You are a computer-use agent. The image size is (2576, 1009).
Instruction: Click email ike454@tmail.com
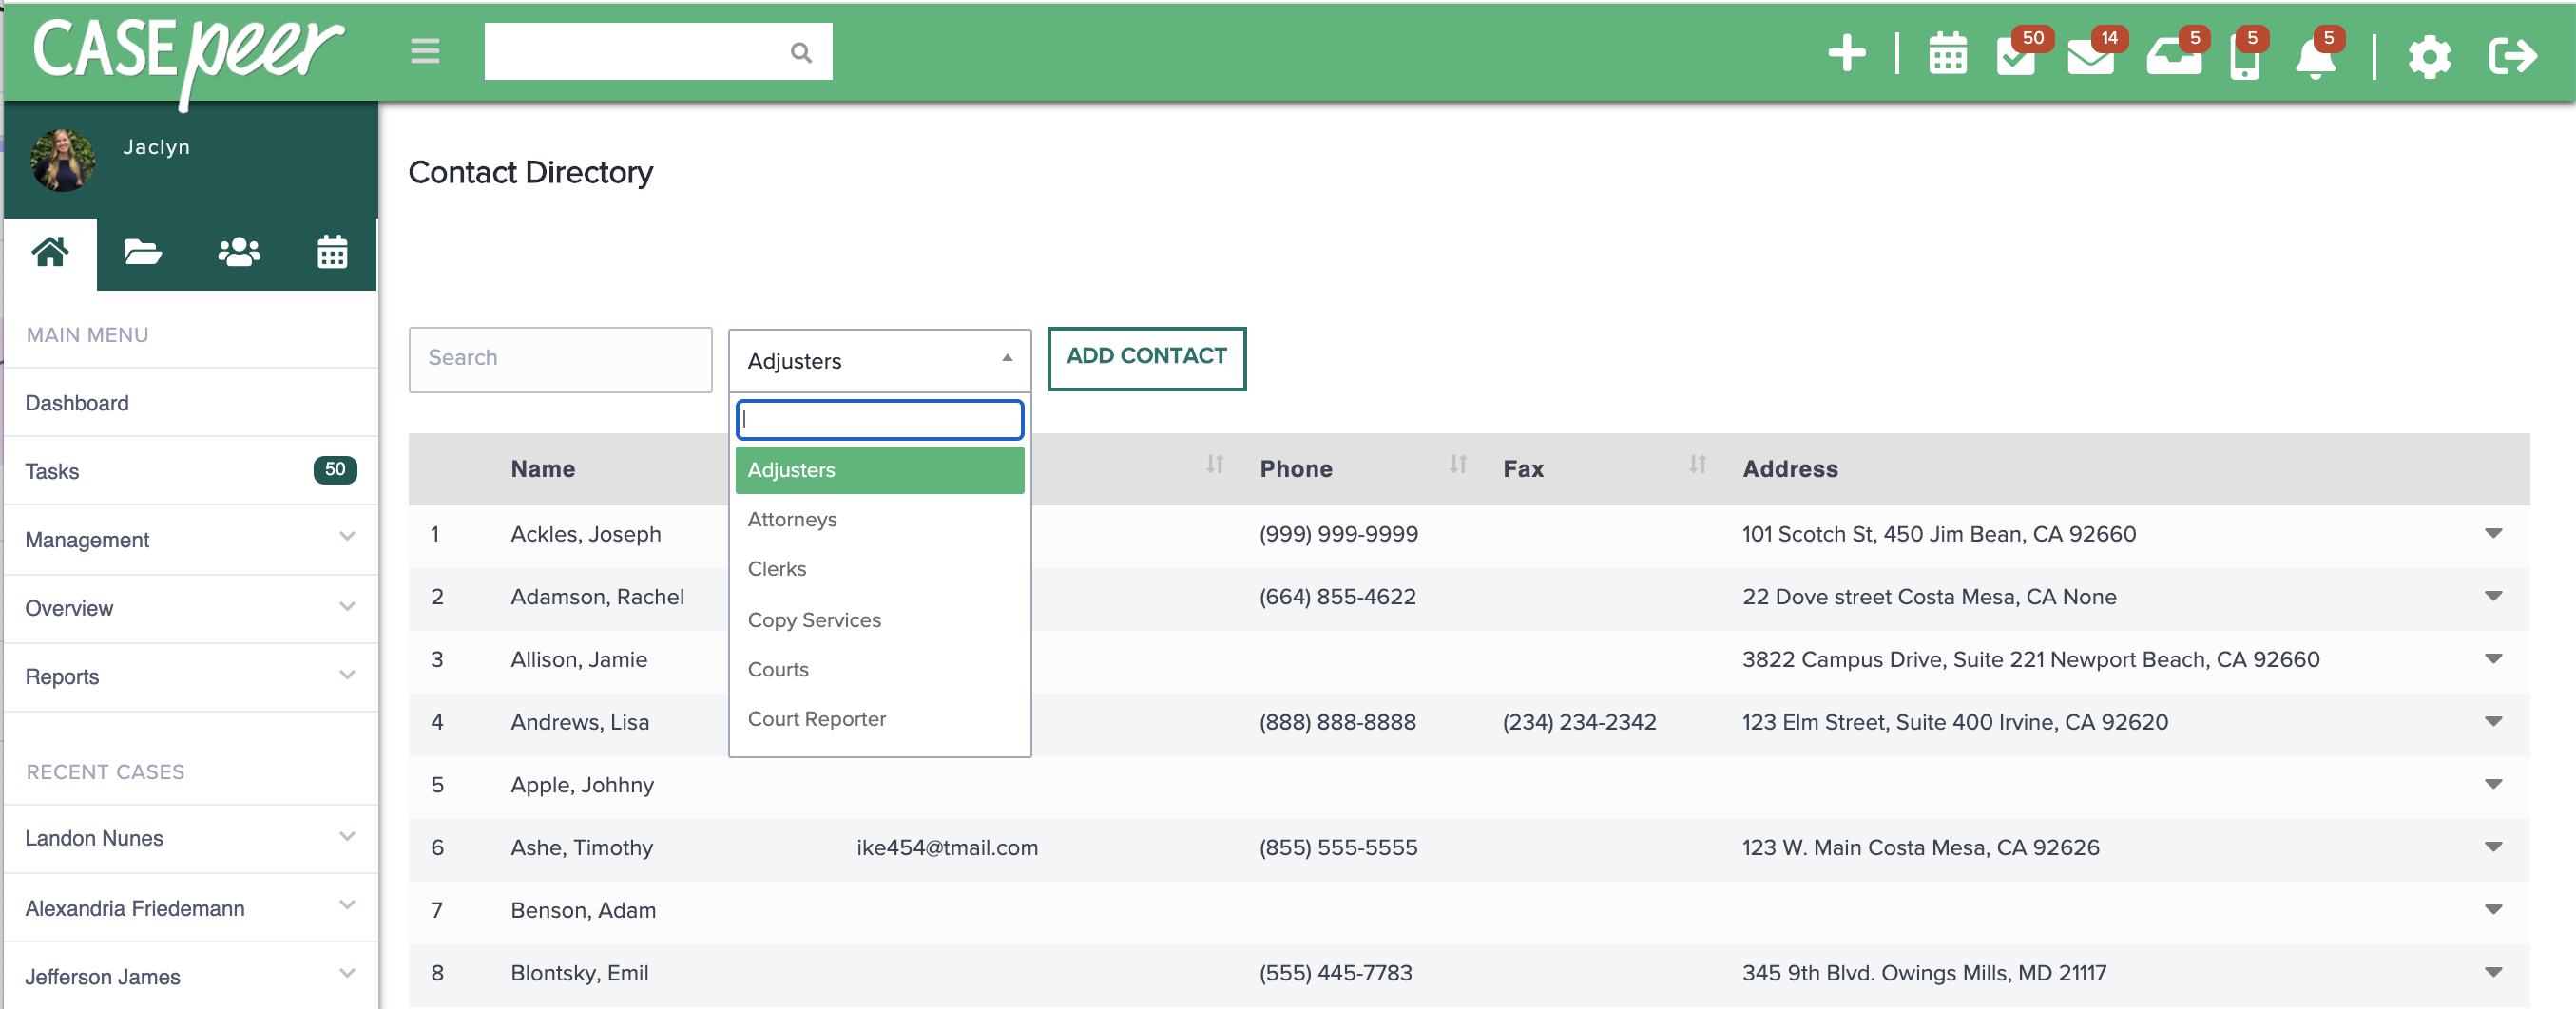(947, 848)
